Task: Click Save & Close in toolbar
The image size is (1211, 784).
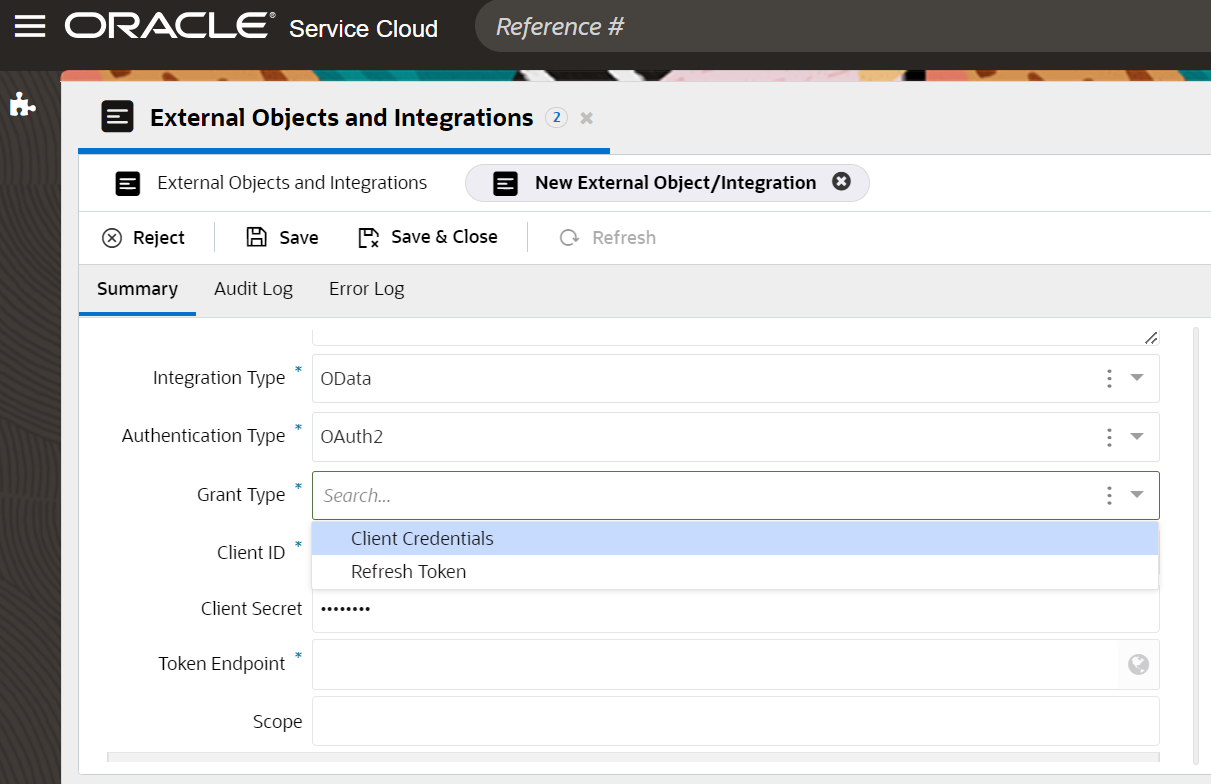Action: 428,237
